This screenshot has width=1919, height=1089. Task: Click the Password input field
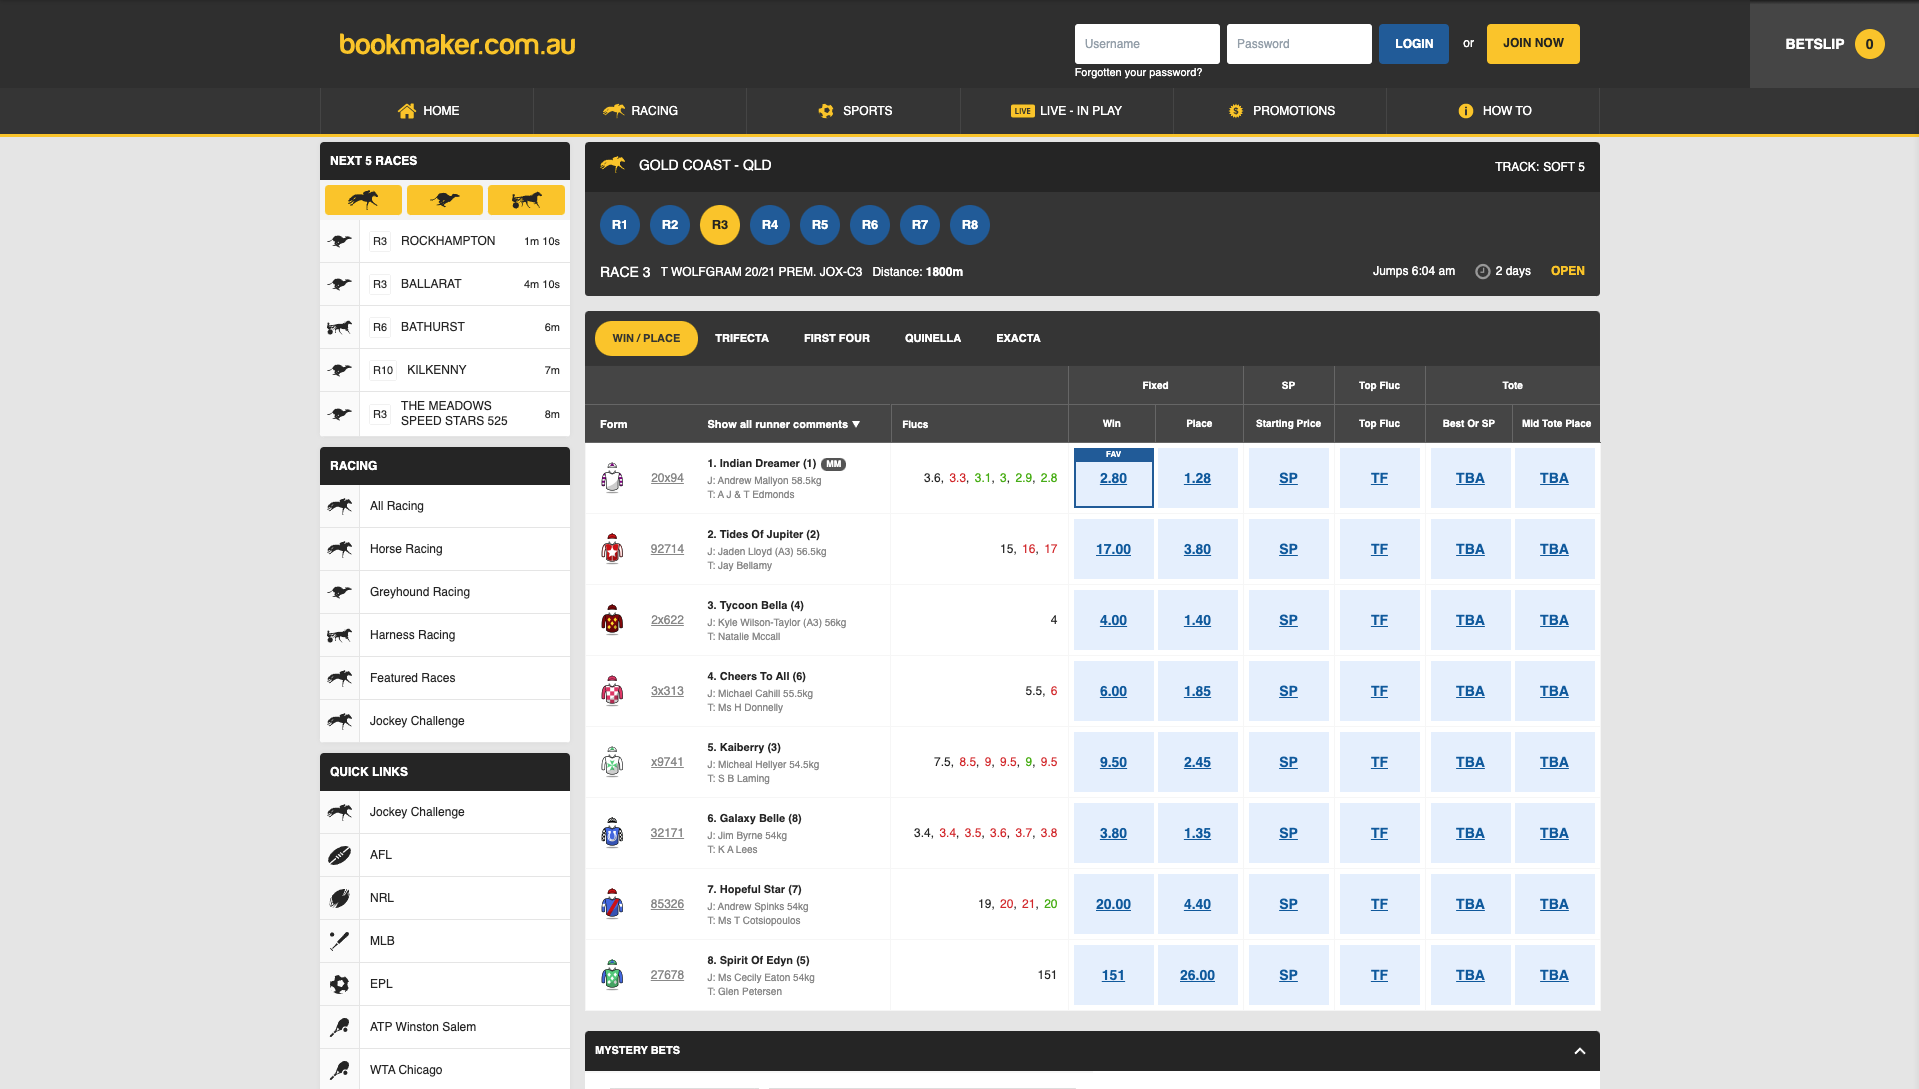[1299, 44]
